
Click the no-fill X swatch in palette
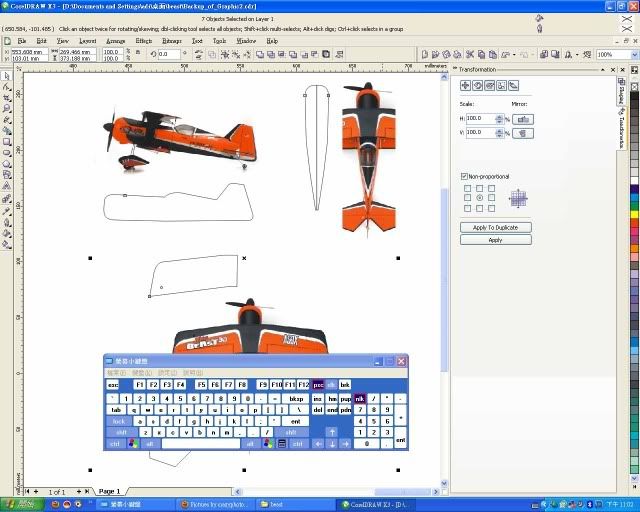(x=634, y=87)
